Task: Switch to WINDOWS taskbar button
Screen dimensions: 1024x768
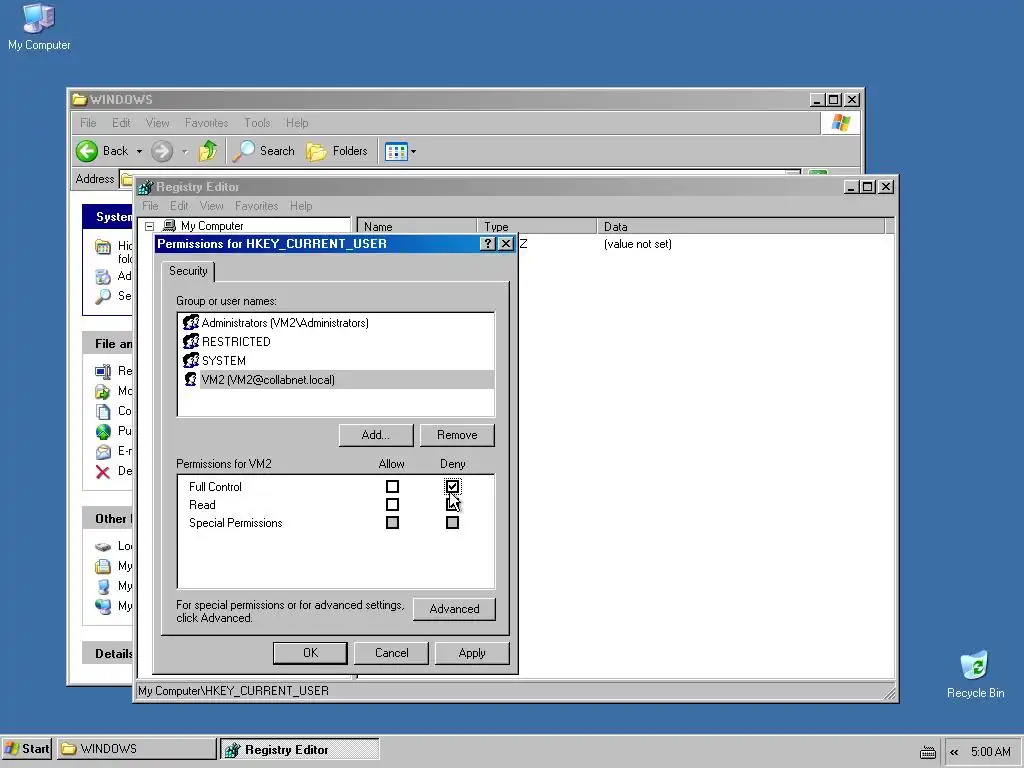Action: (136, 749)
